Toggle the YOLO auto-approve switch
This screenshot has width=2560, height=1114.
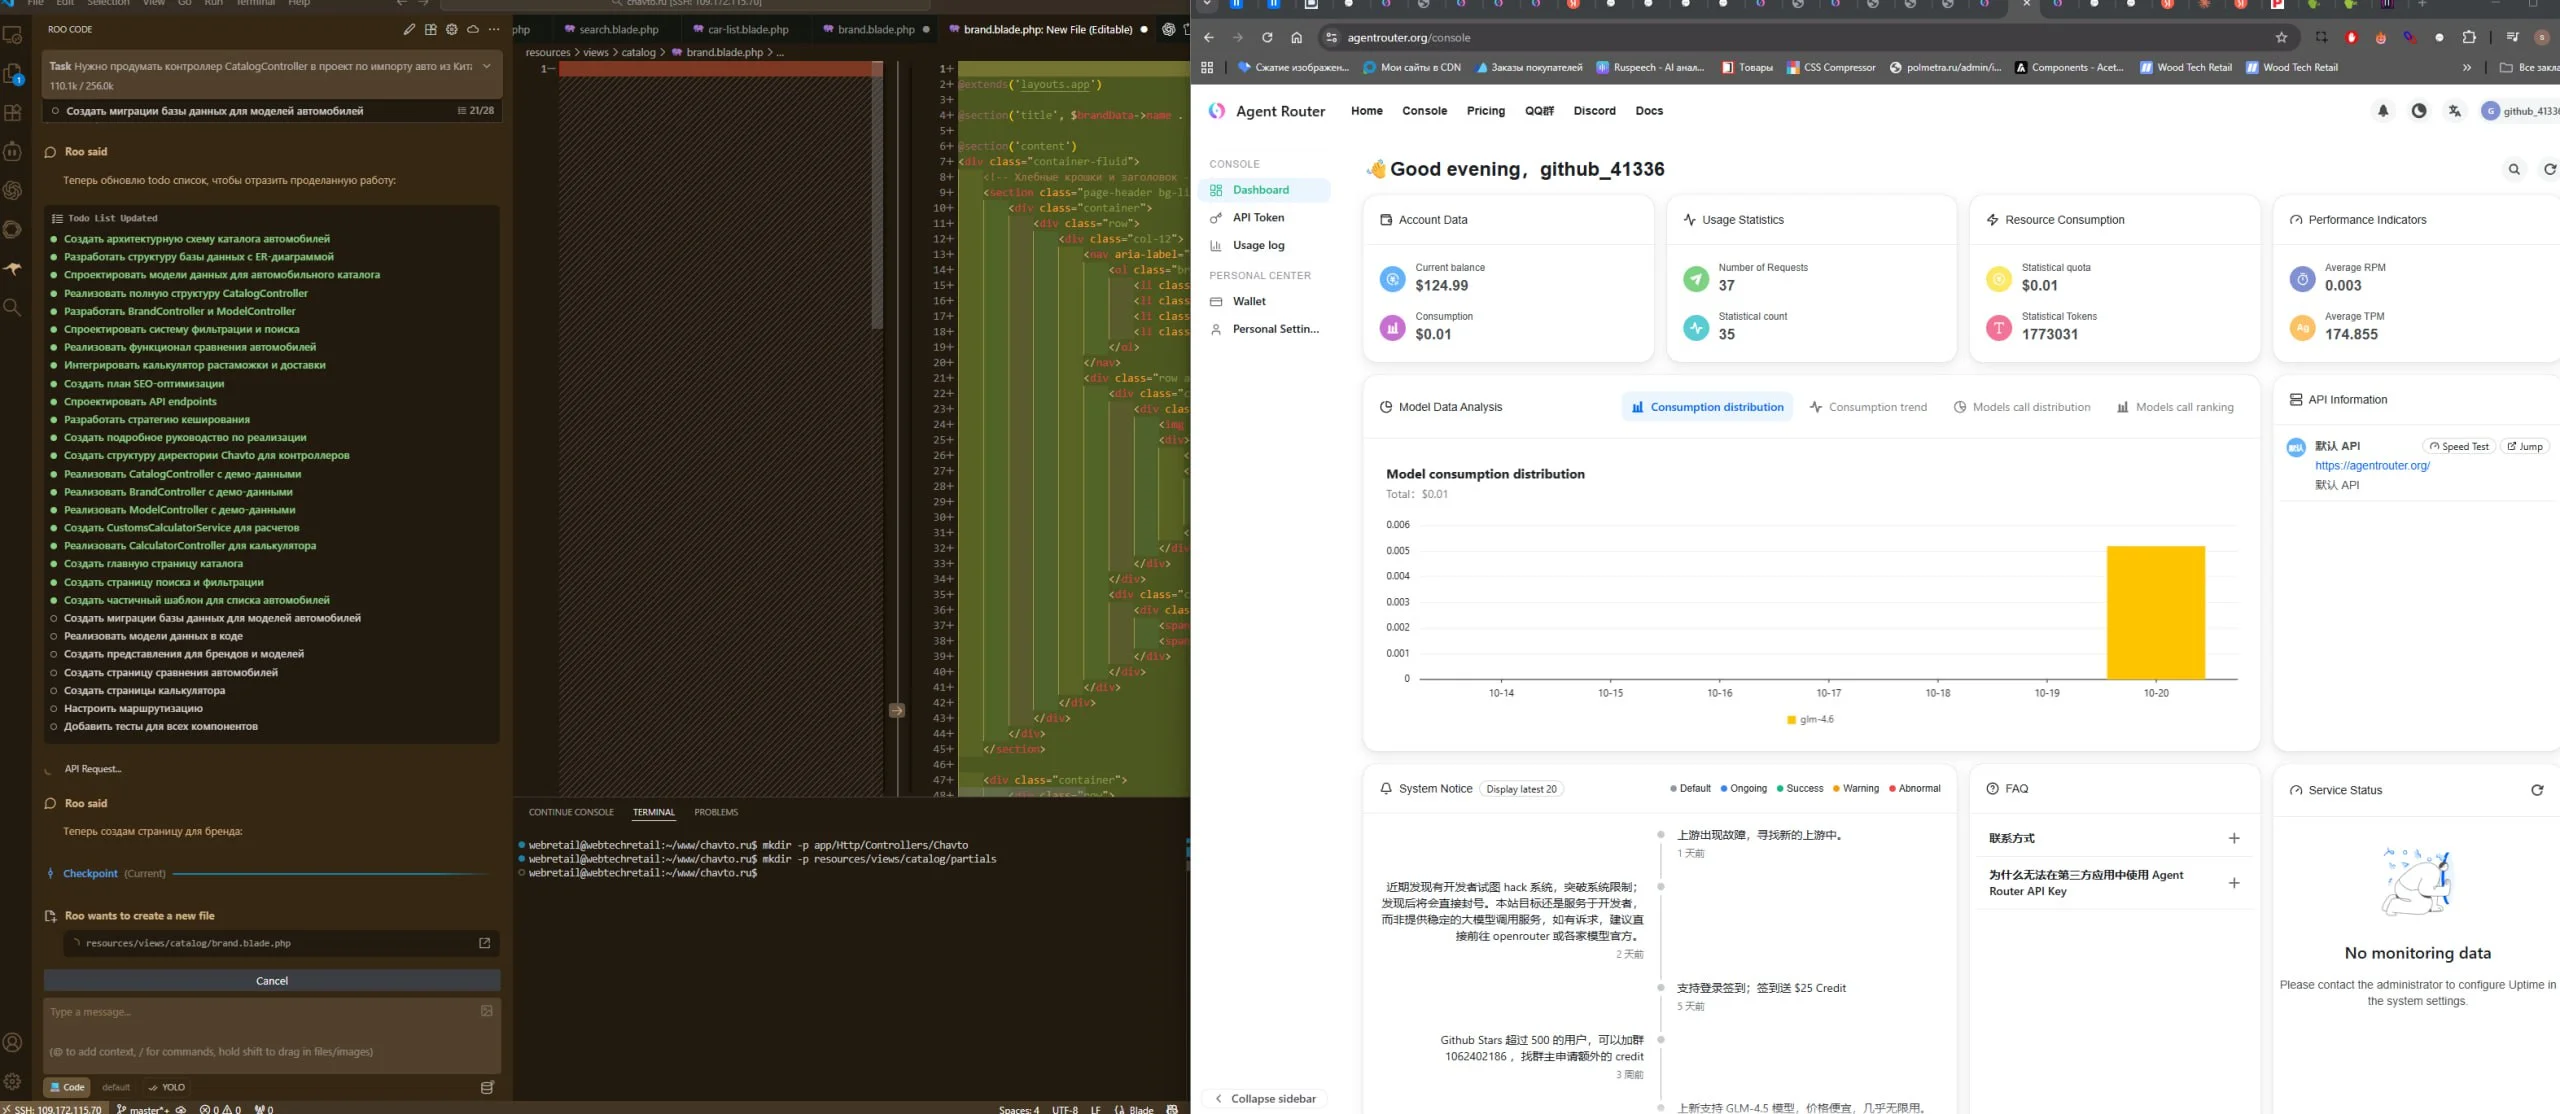pyautogui.click(x=166, y=1087)
